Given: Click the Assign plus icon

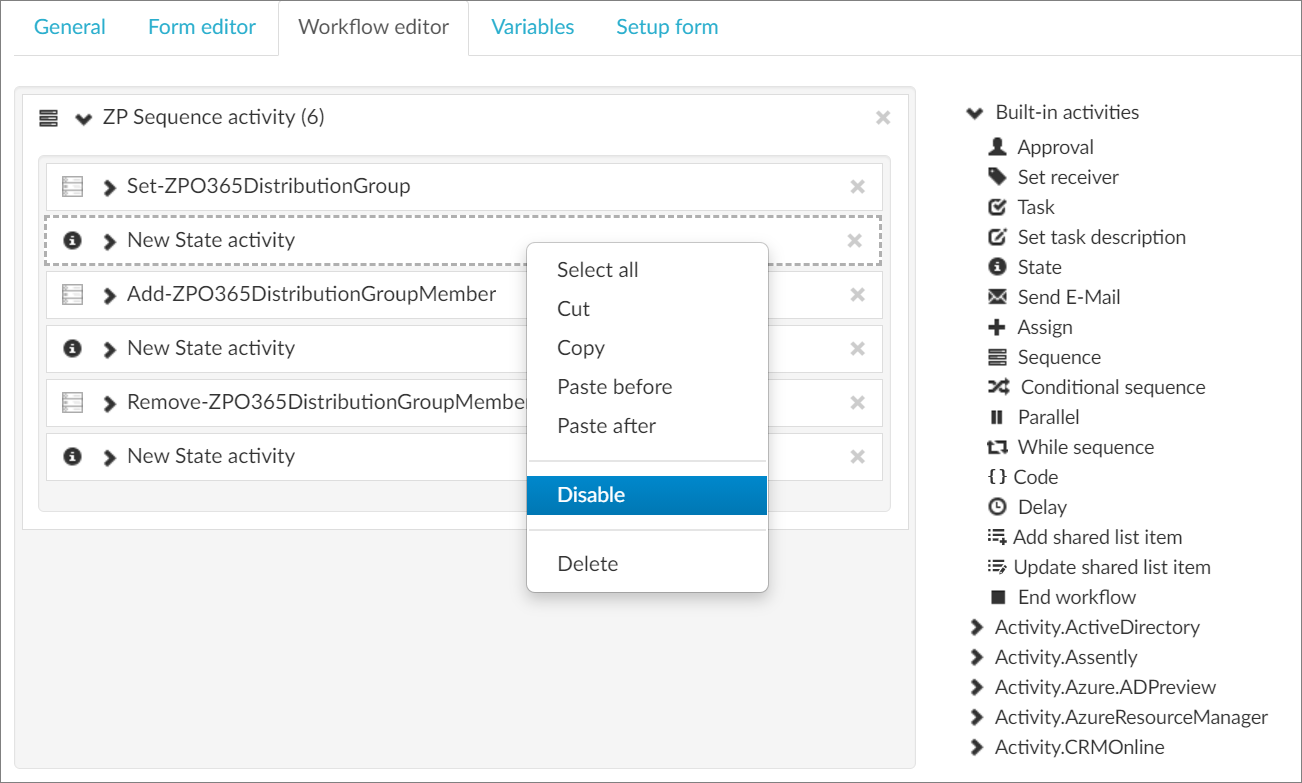Looking at the screenshot, I should [x=996, y=327].
